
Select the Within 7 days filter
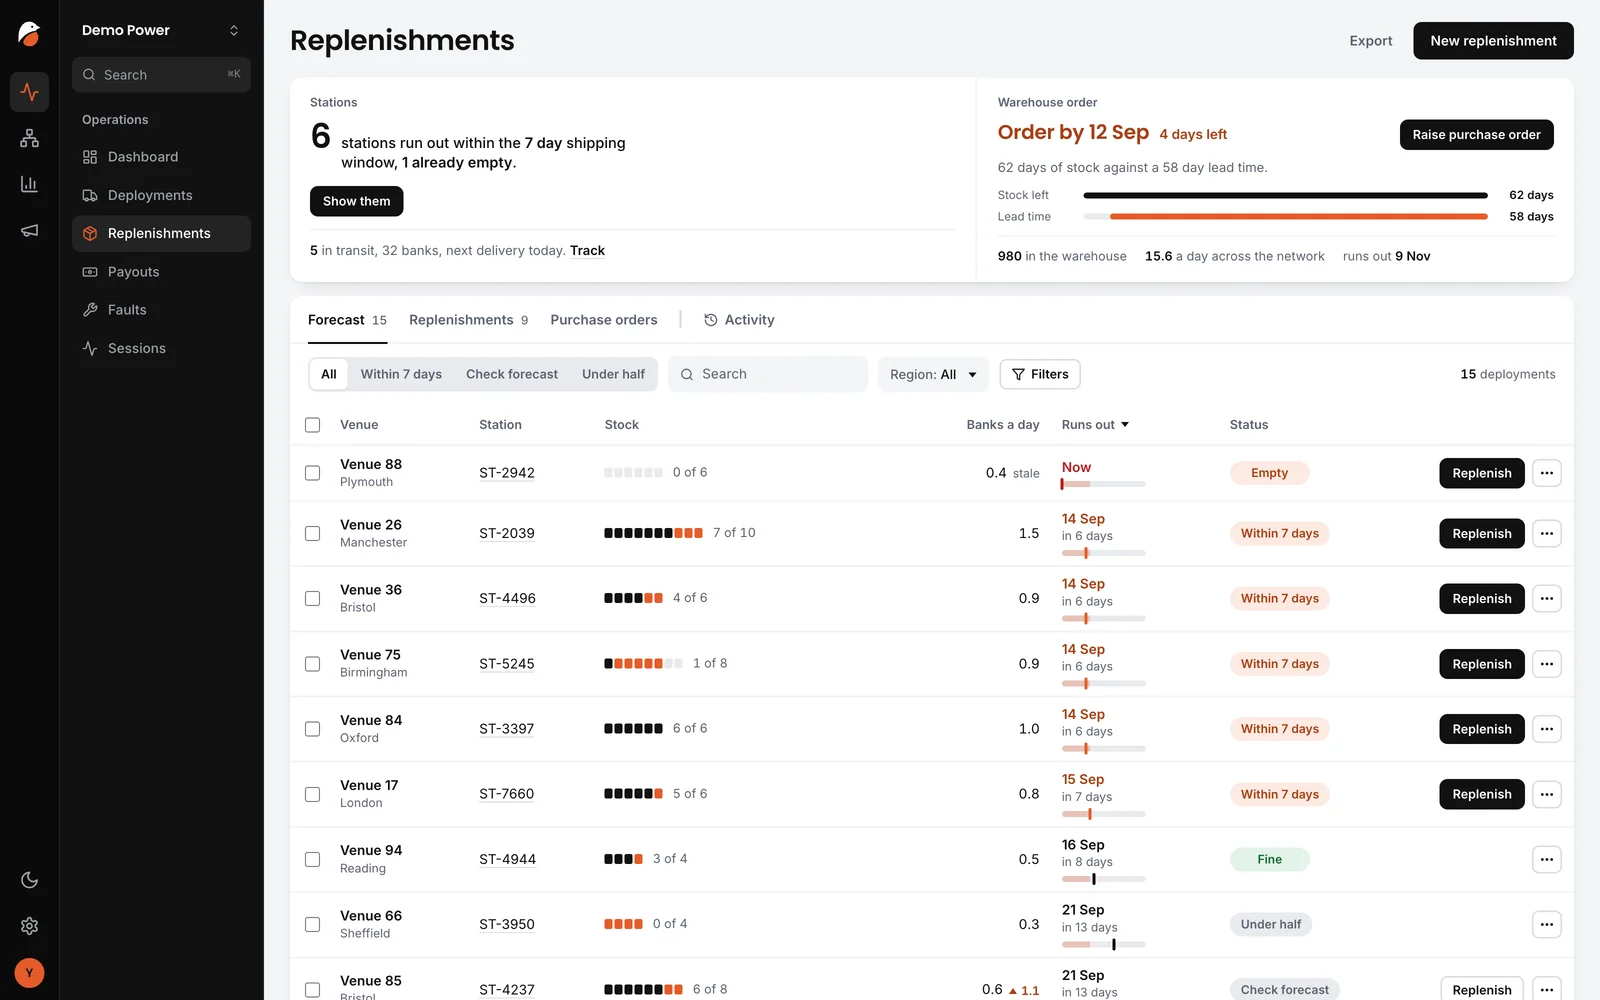[401, 374]
